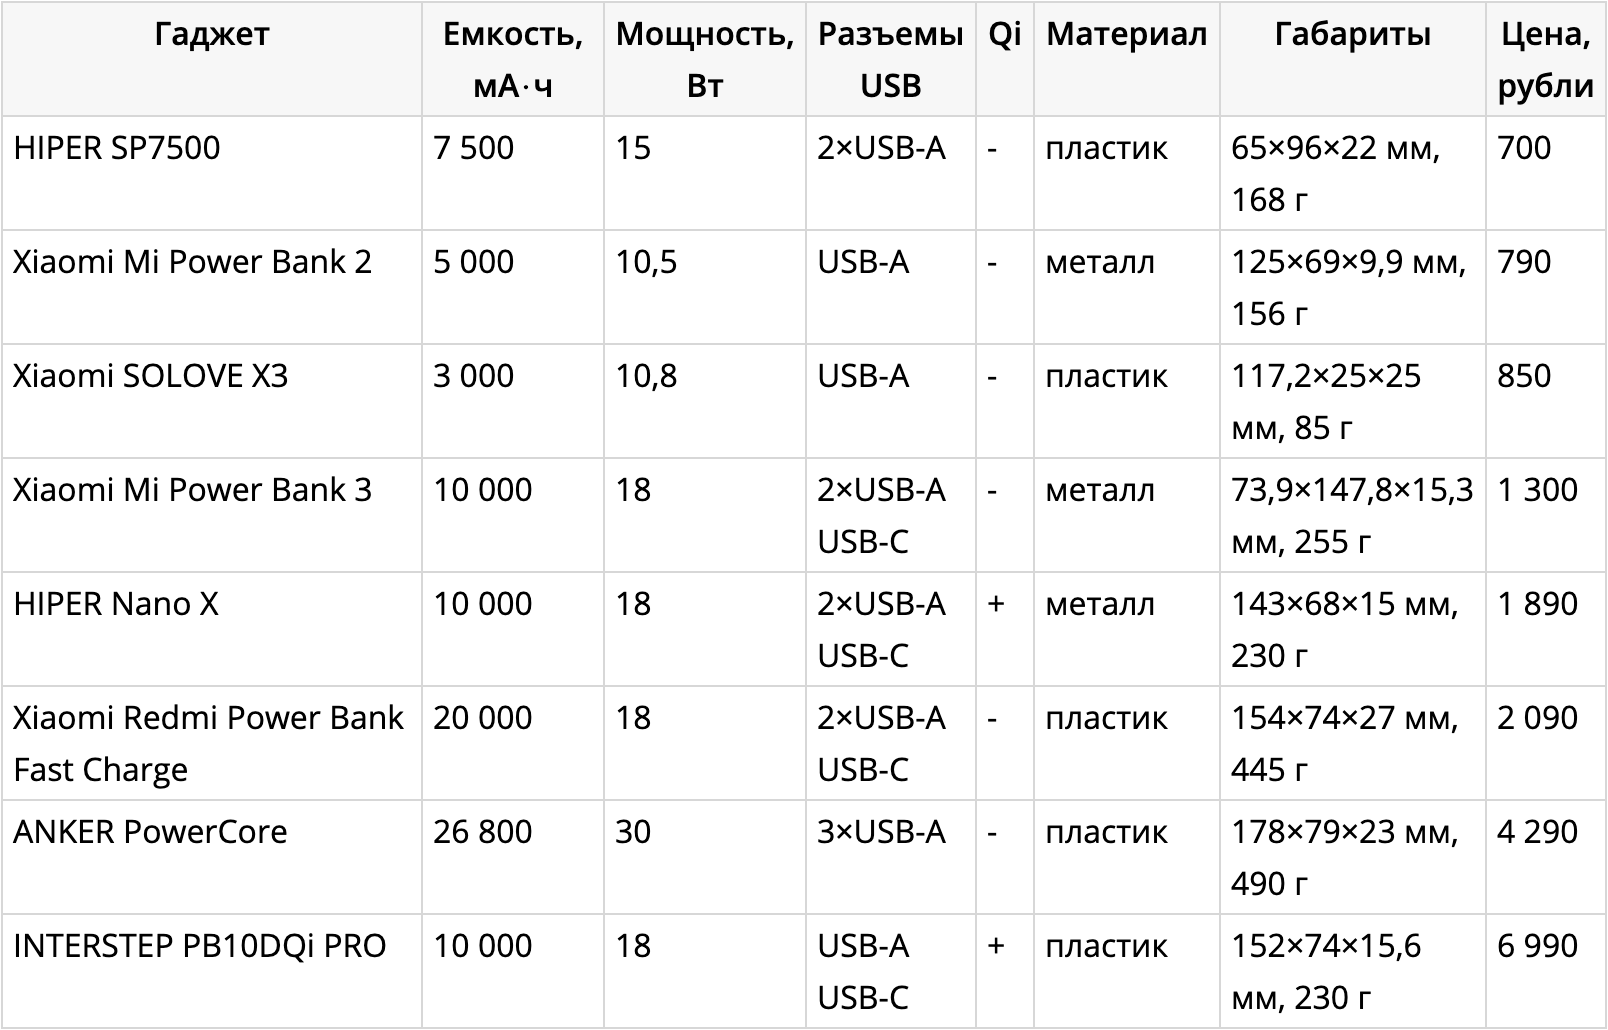Screen dimensions: 1608x1030
Task: Select the Цена, рубли column header
Action: 1546,59
